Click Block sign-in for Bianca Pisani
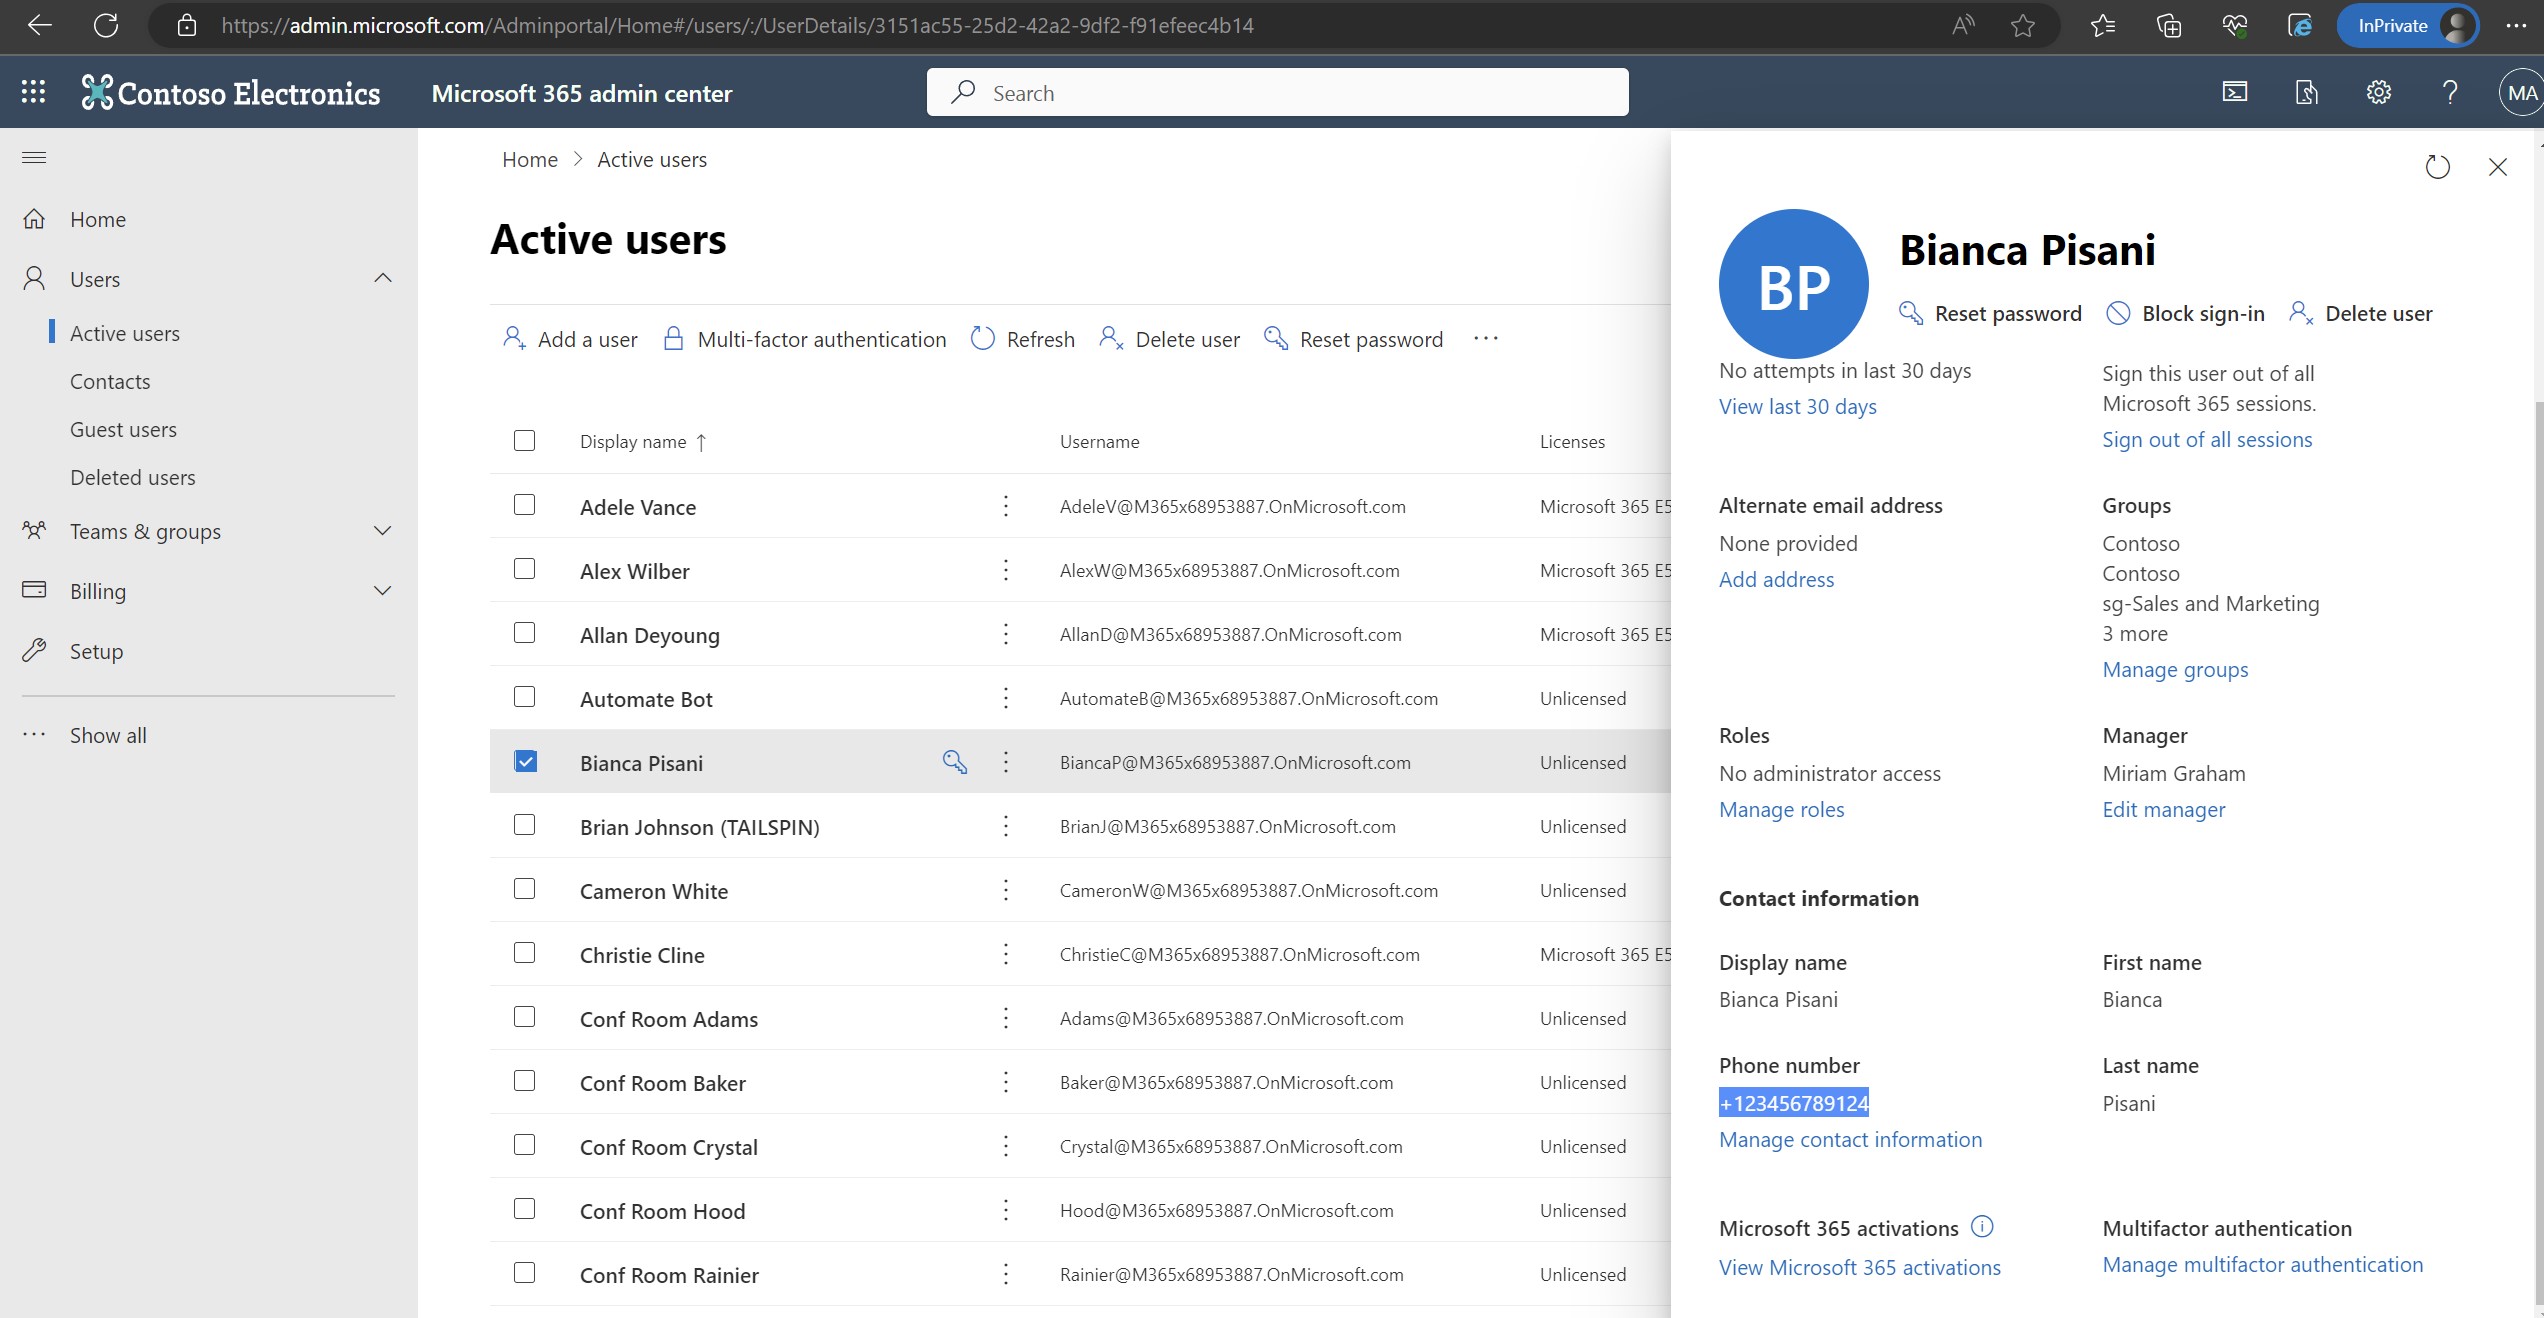Viewport: 2544px width, 1318px height. click(x=2186, y=313)
